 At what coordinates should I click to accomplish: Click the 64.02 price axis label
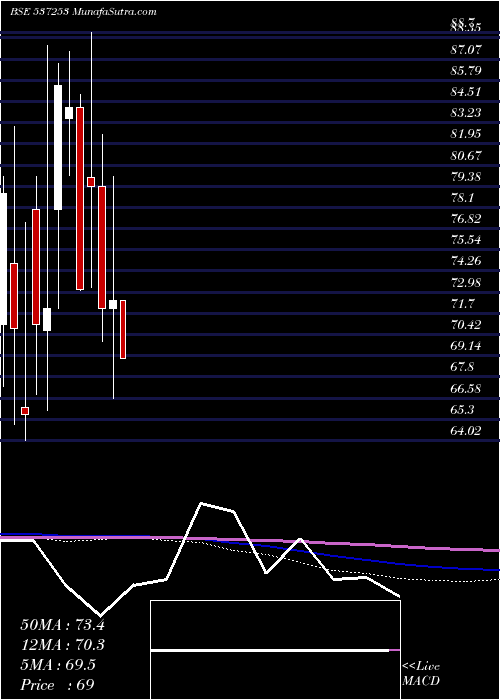point(466,431)
